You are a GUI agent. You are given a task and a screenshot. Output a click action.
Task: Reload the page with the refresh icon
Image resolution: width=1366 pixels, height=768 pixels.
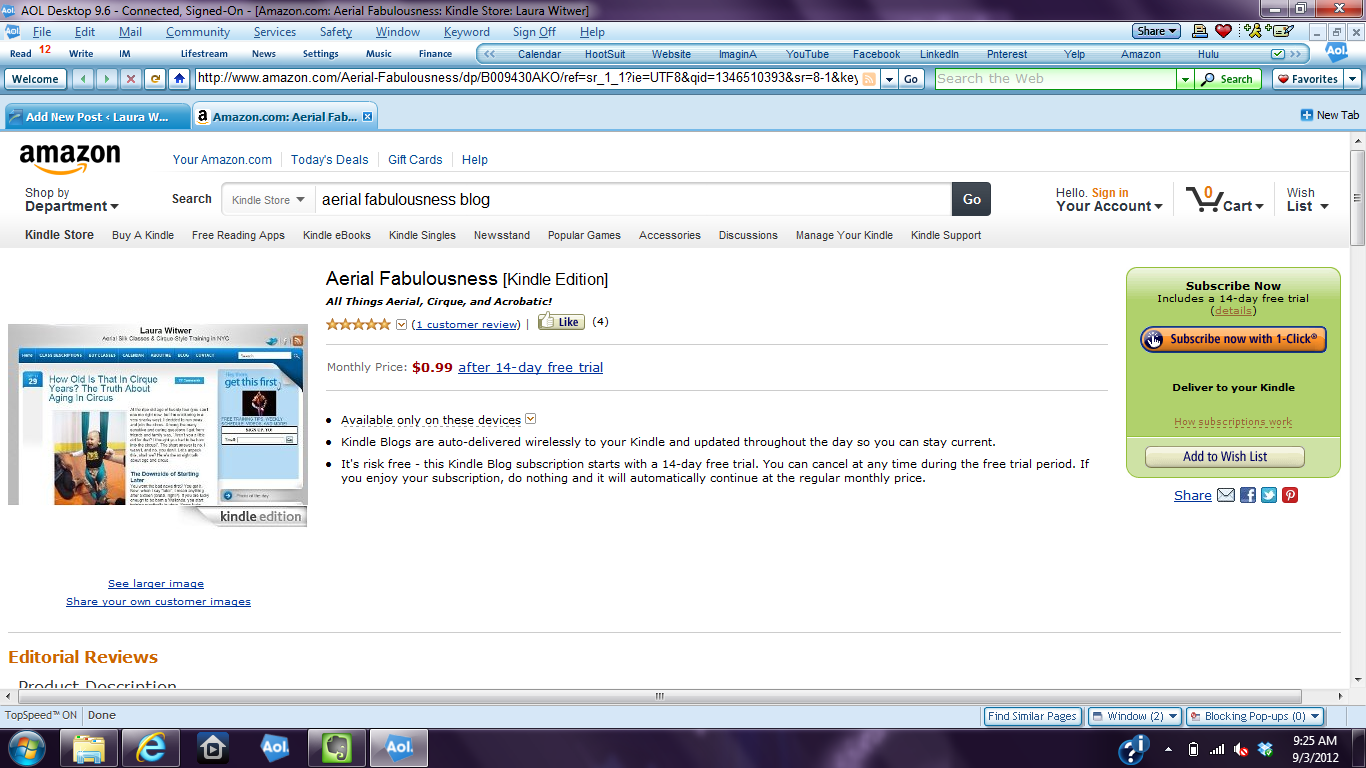click(x=155, y=79)
